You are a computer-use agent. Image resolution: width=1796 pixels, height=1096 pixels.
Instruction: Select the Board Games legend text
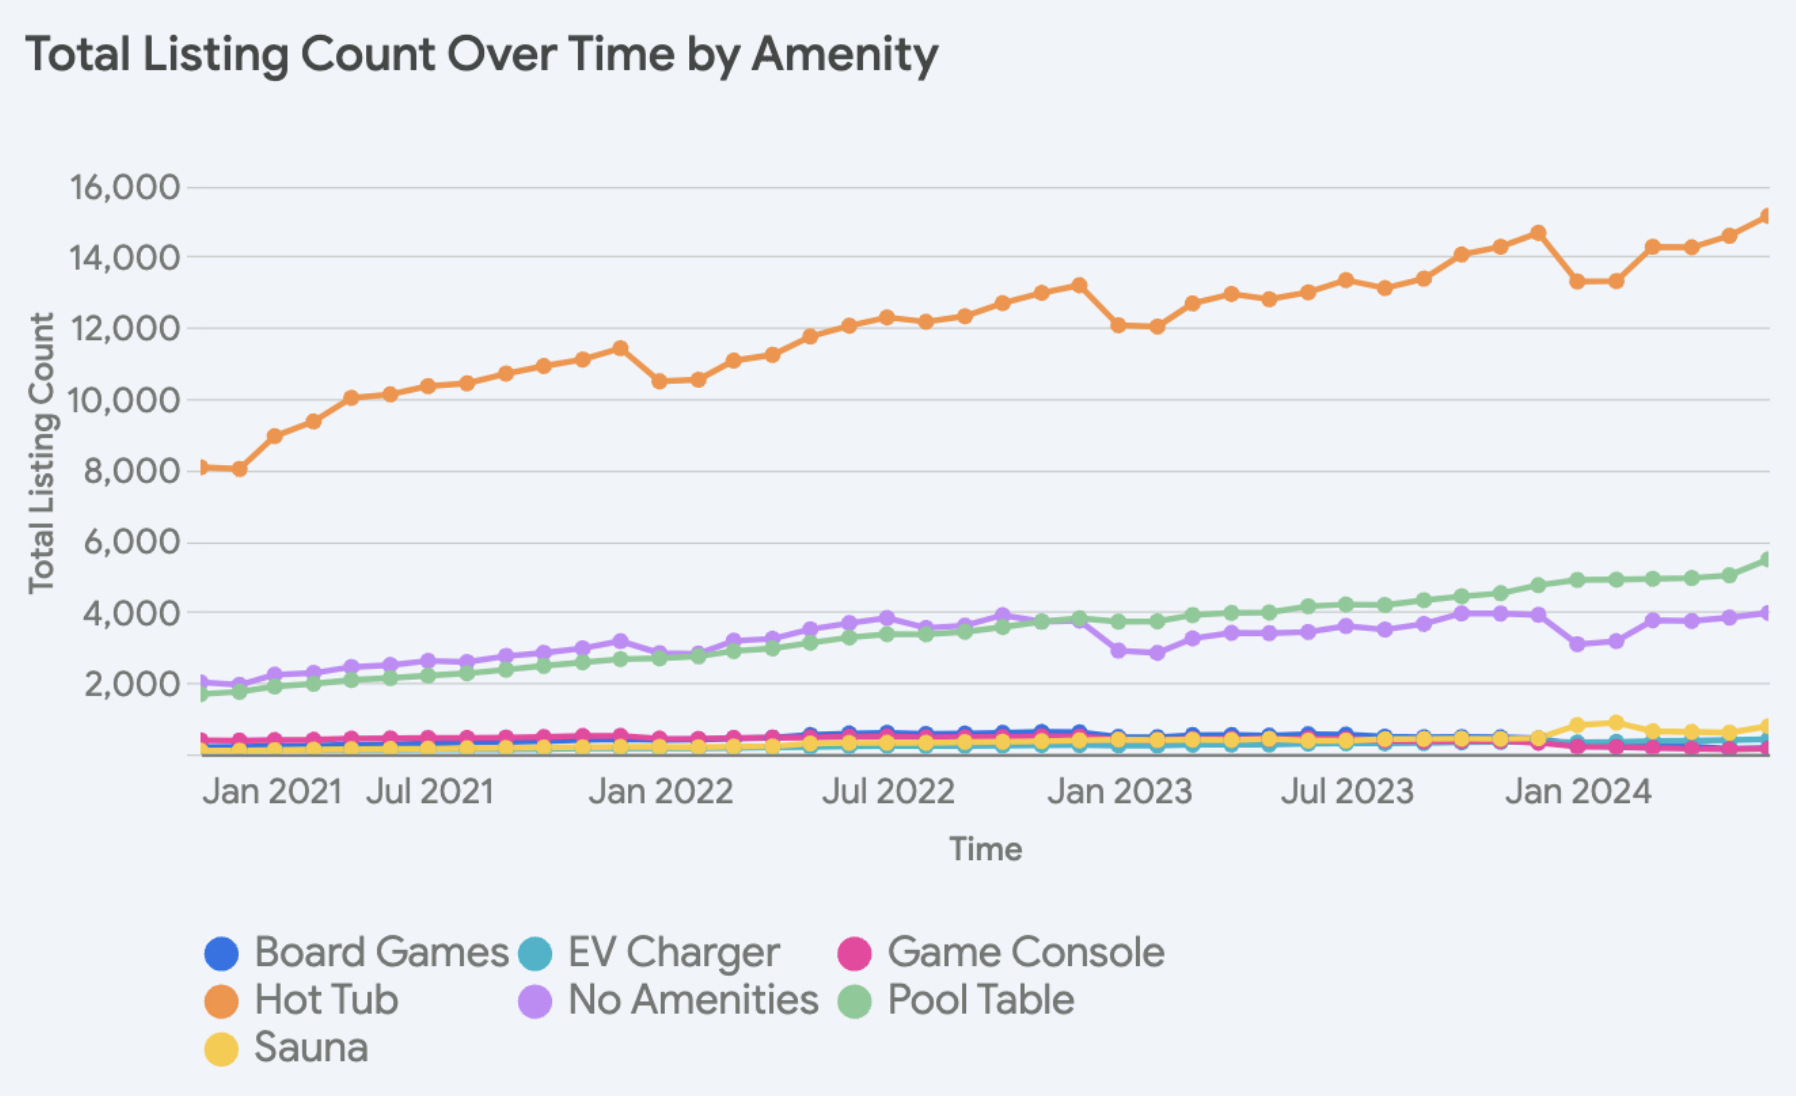381,953
